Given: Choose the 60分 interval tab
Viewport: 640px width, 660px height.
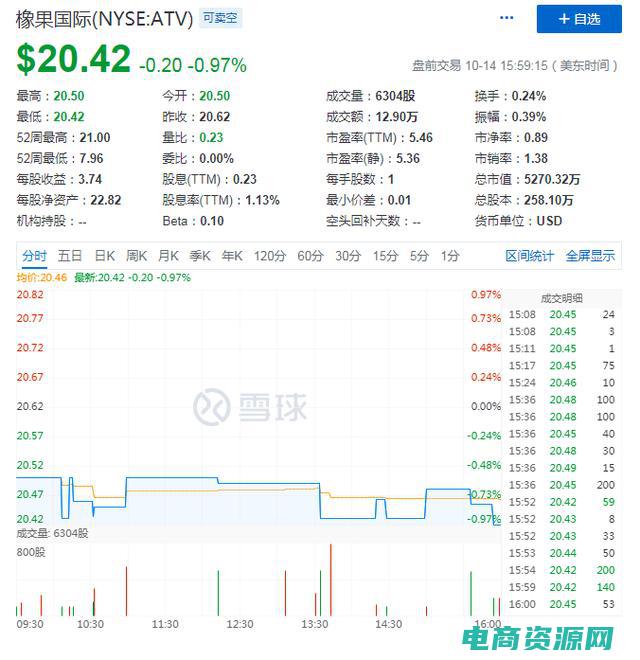Looking at the screenshot, I should point(310,255).
